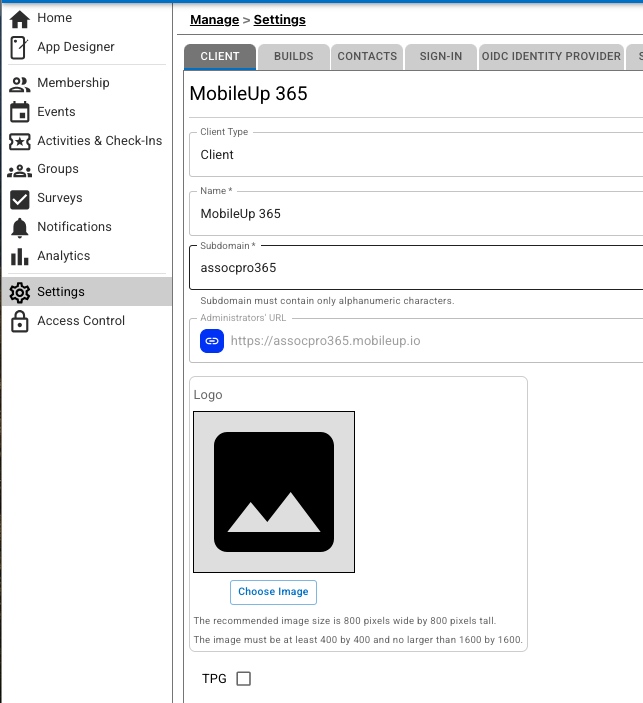Follow the Manage breadcrumb link
Image resolution: width=643 pixels, height=703 pixels.
(x=214, y=20)
